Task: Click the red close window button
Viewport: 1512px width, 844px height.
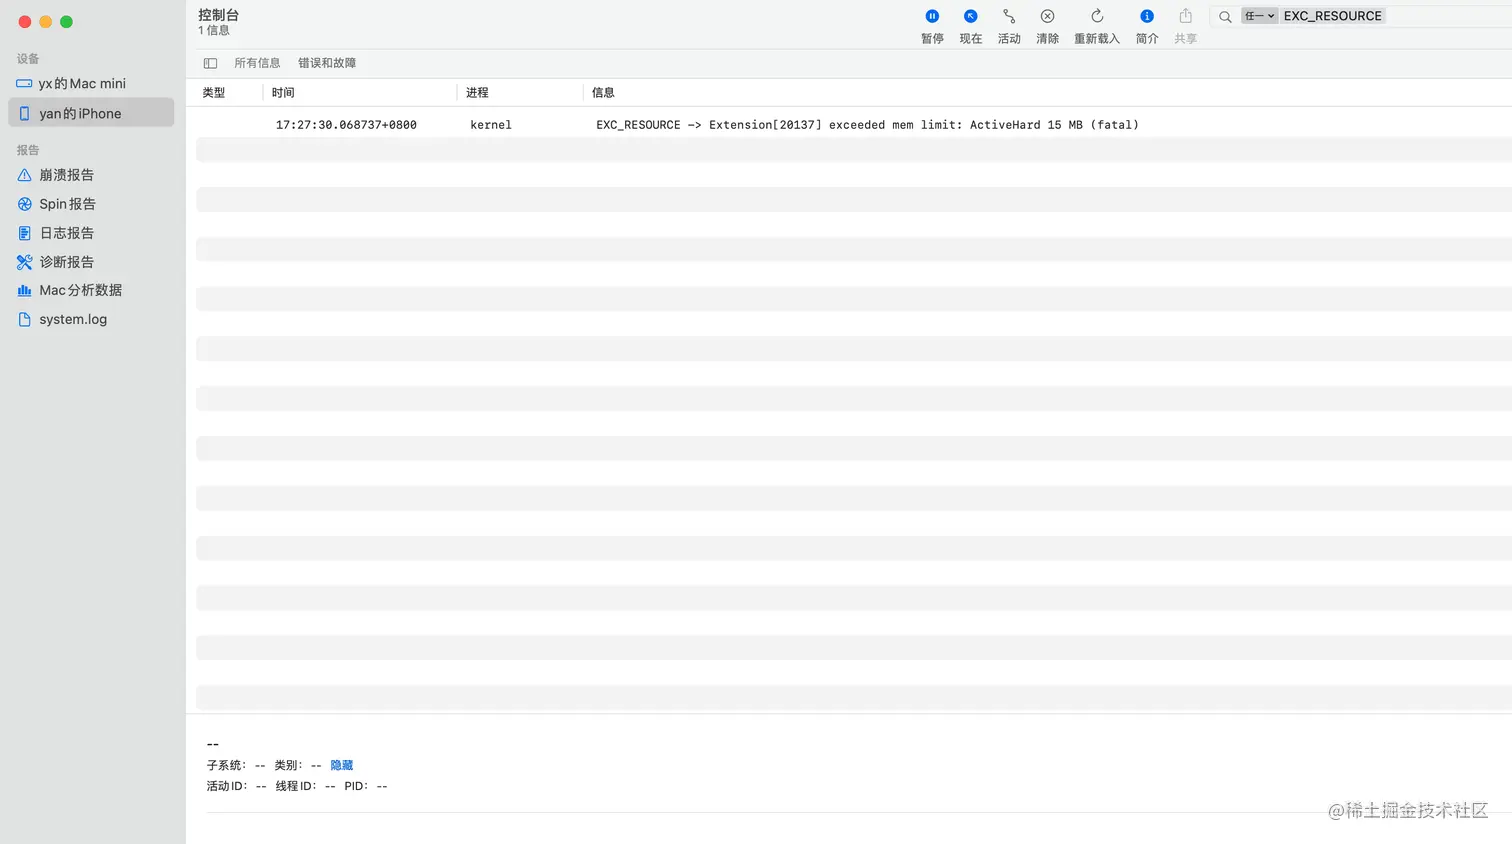Action: click(25, 22)
